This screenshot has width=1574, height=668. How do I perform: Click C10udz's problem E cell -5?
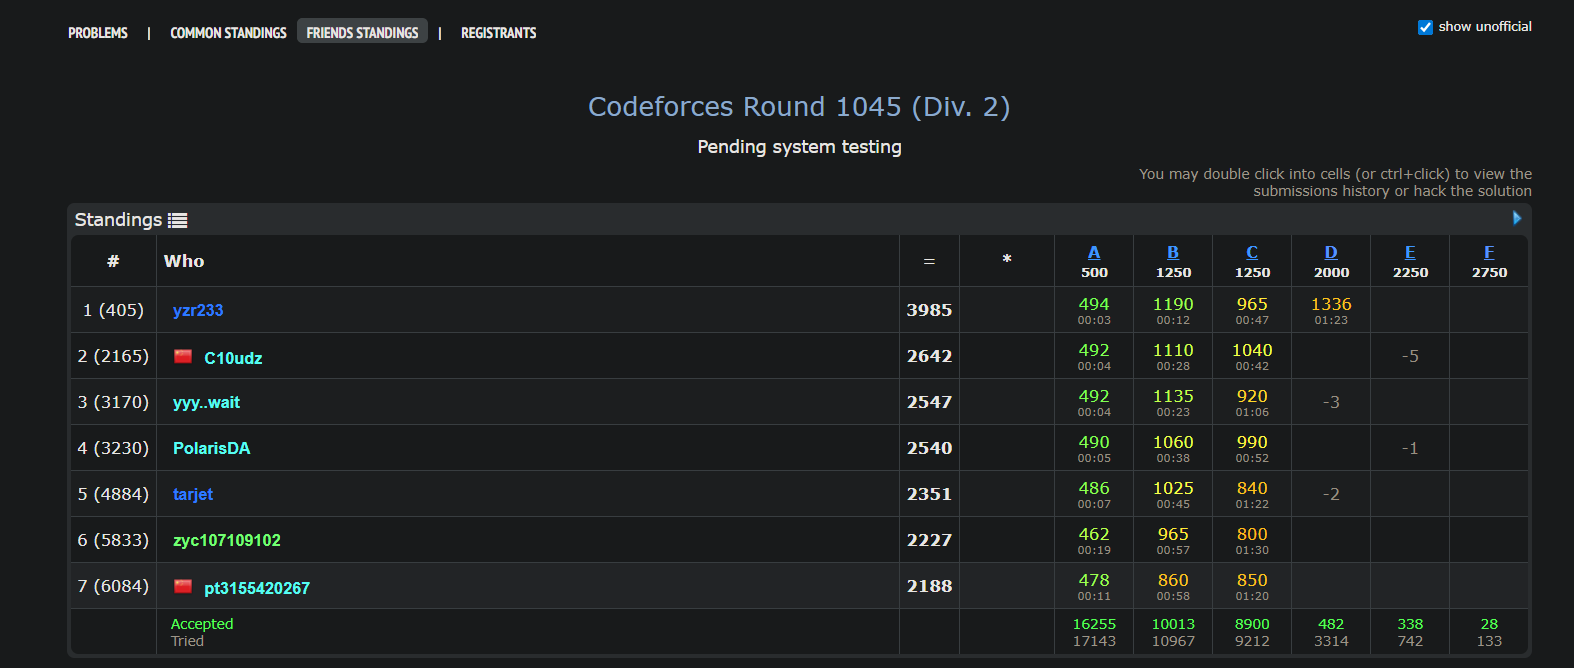[1410, 356]
